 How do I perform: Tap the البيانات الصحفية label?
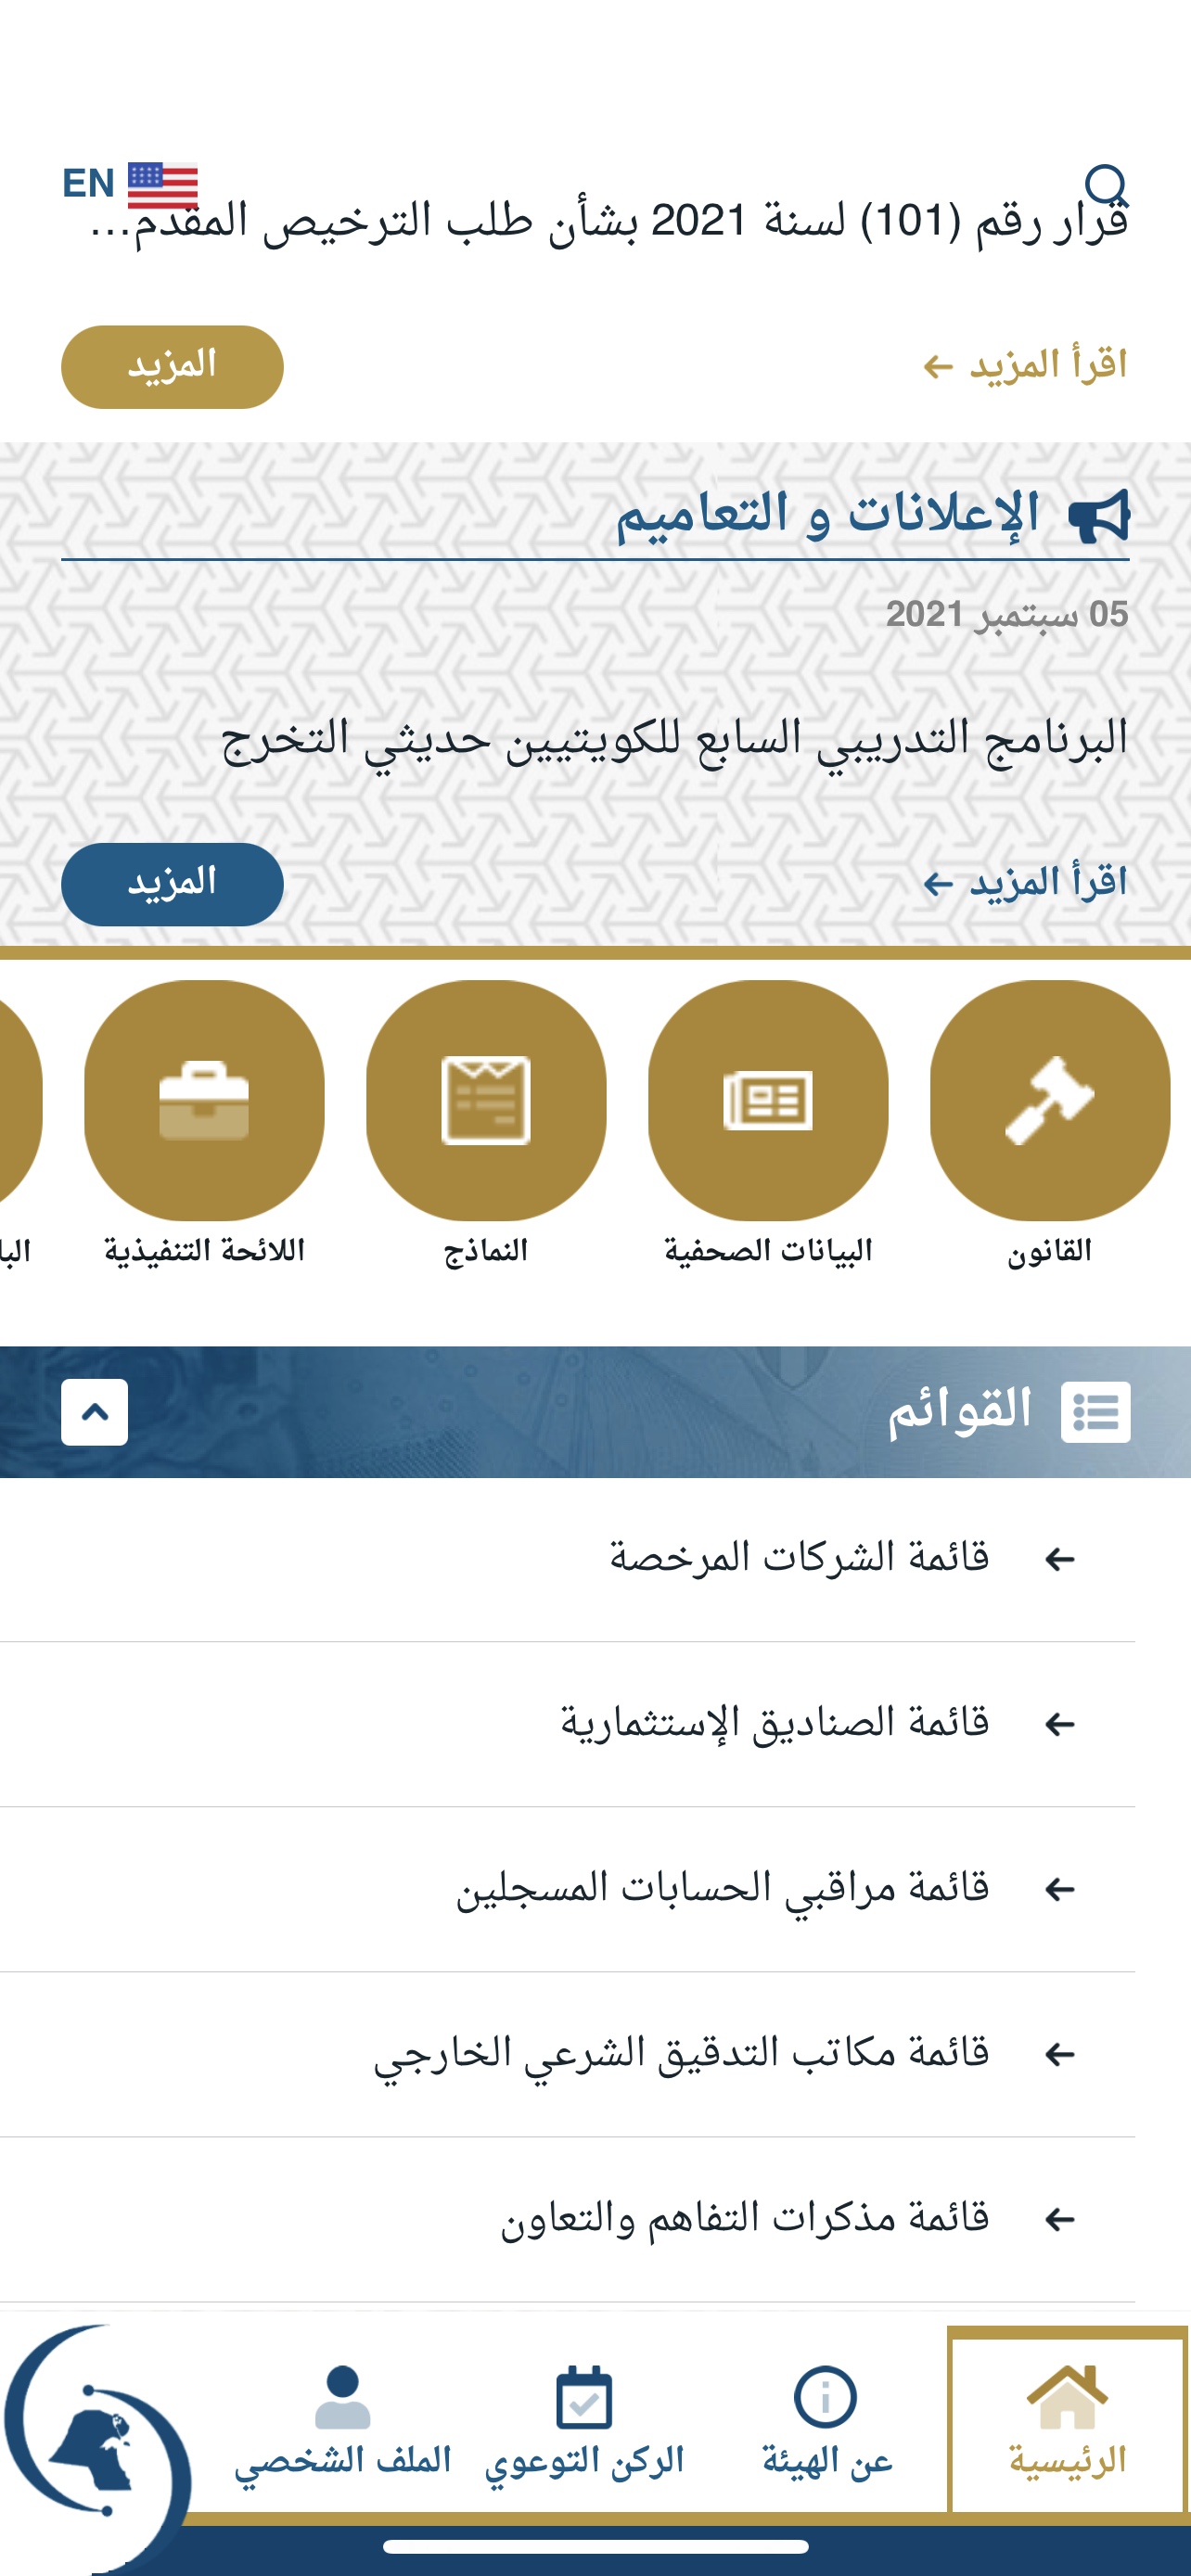tap(768, 1251)
